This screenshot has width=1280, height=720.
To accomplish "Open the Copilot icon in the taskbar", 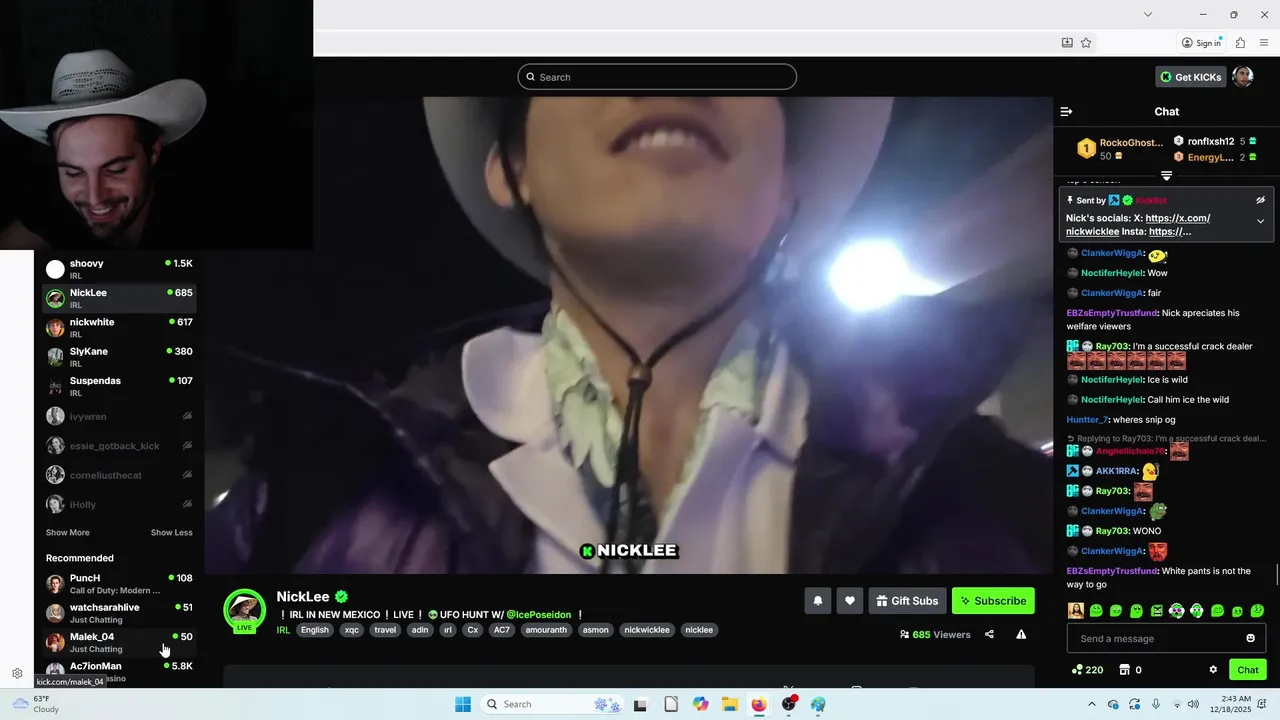I will pyautogui.click(x=700, y=704).
